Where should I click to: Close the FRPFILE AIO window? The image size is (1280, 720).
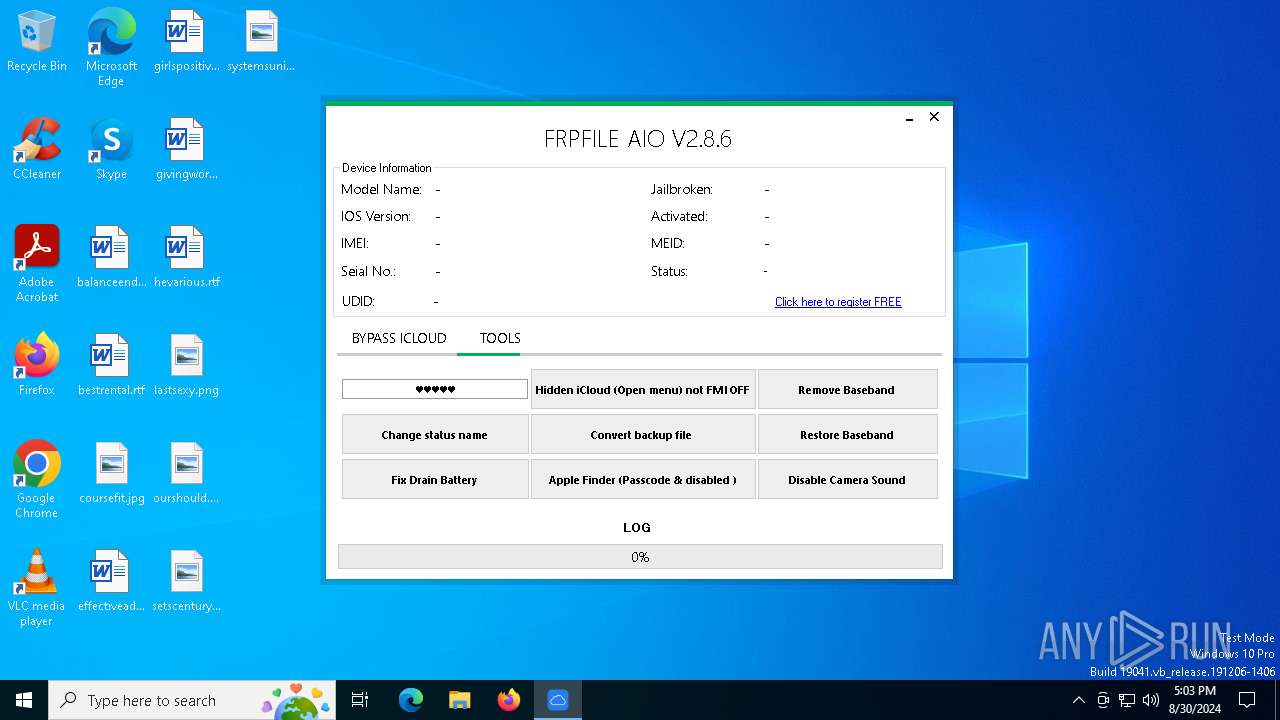(x=934, y=117)
